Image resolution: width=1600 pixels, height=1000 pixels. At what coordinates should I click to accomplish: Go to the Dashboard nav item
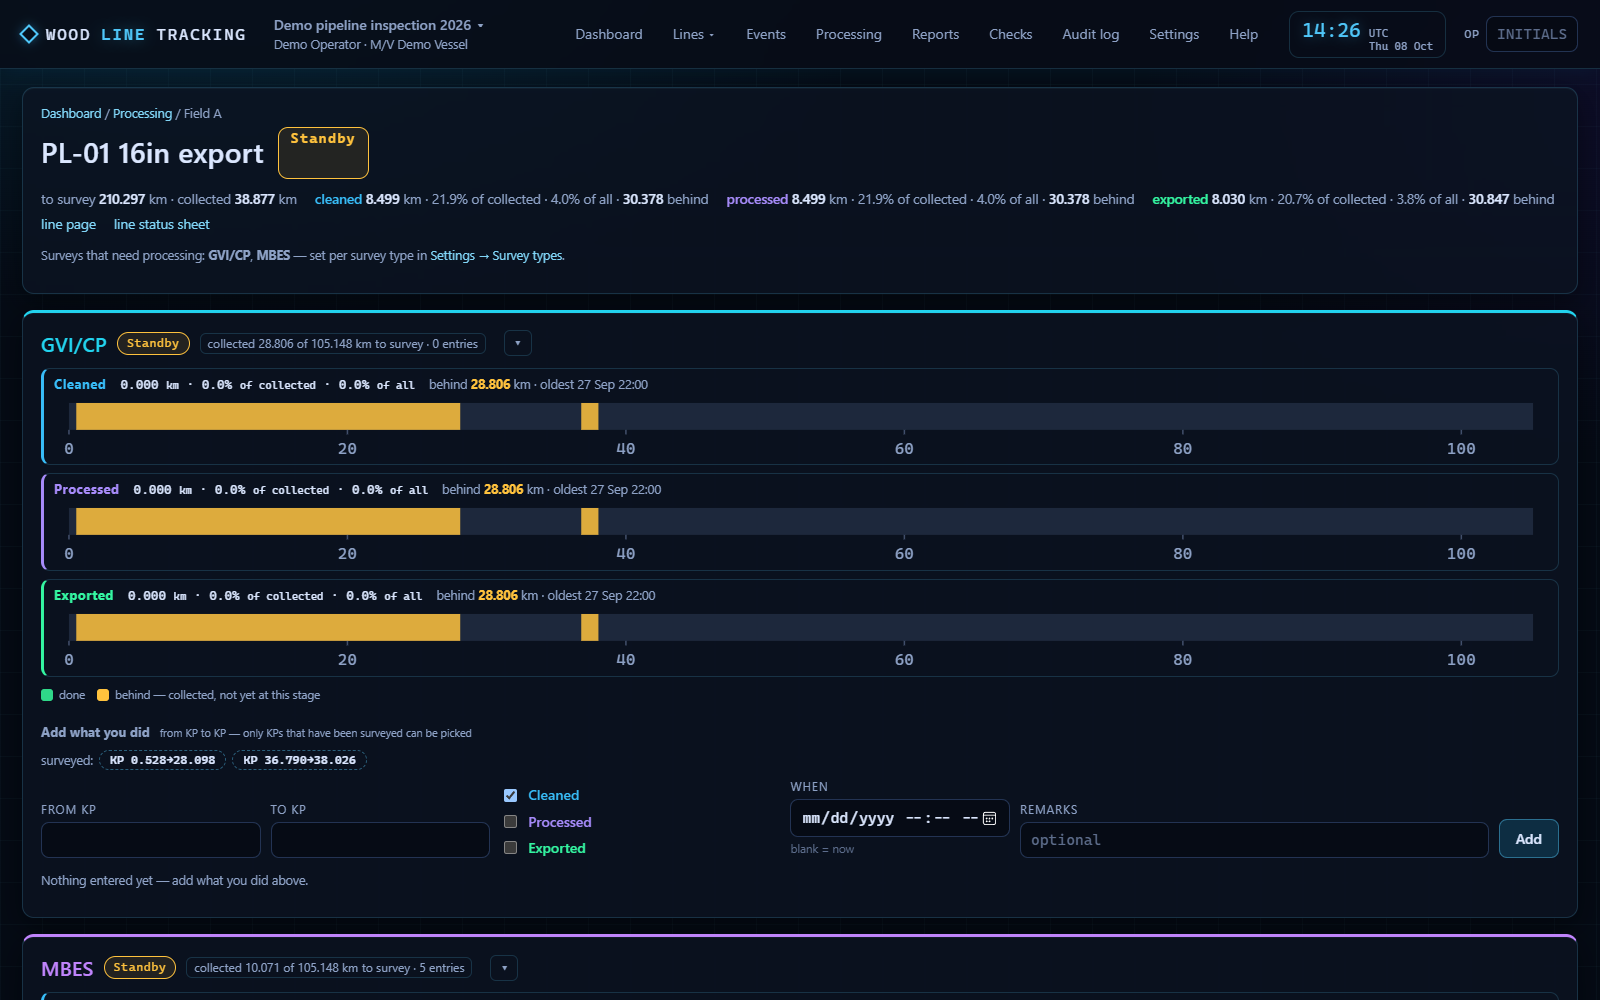point(609,34)
